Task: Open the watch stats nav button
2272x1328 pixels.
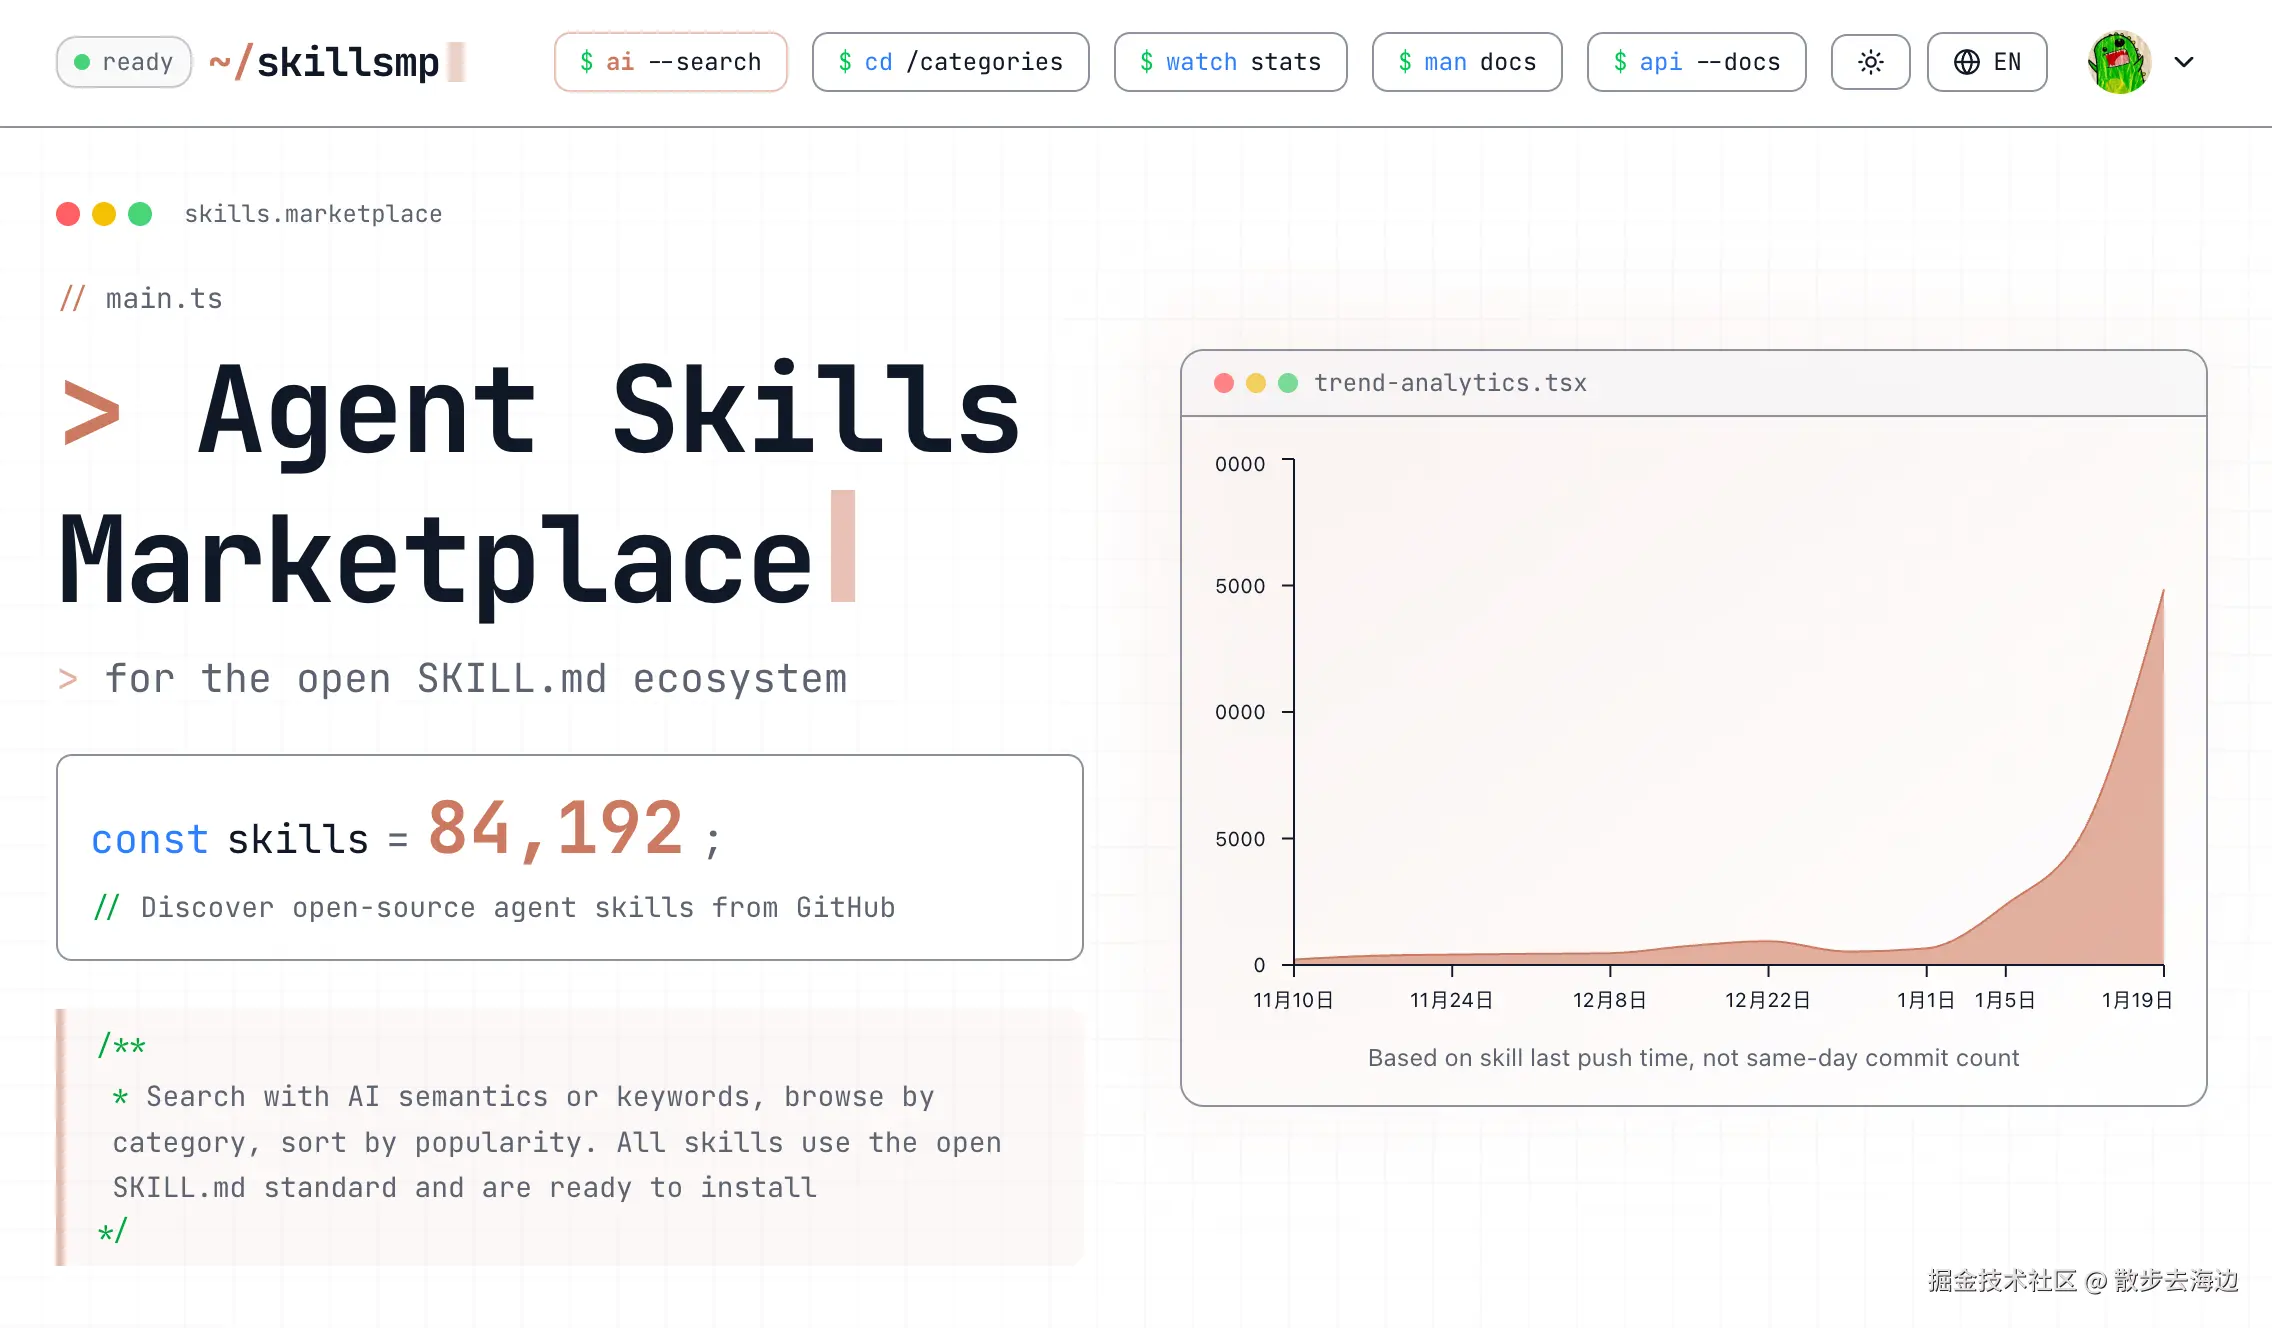Action: (1230, 62)
